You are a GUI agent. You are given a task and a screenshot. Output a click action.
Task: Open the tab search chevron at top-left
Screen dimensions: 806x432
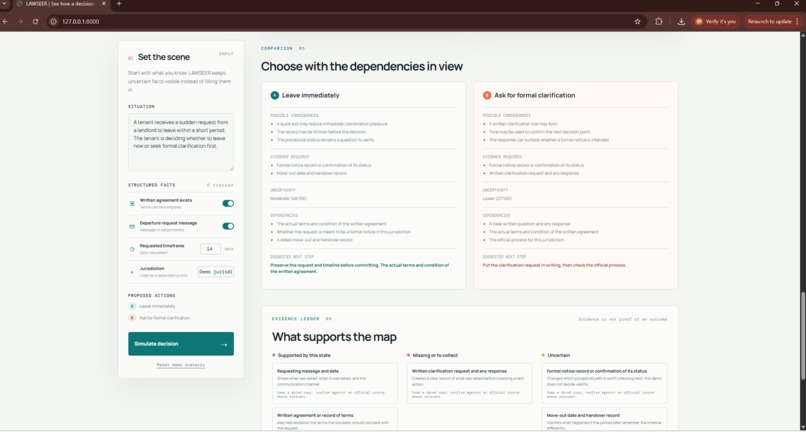(5, 4)
